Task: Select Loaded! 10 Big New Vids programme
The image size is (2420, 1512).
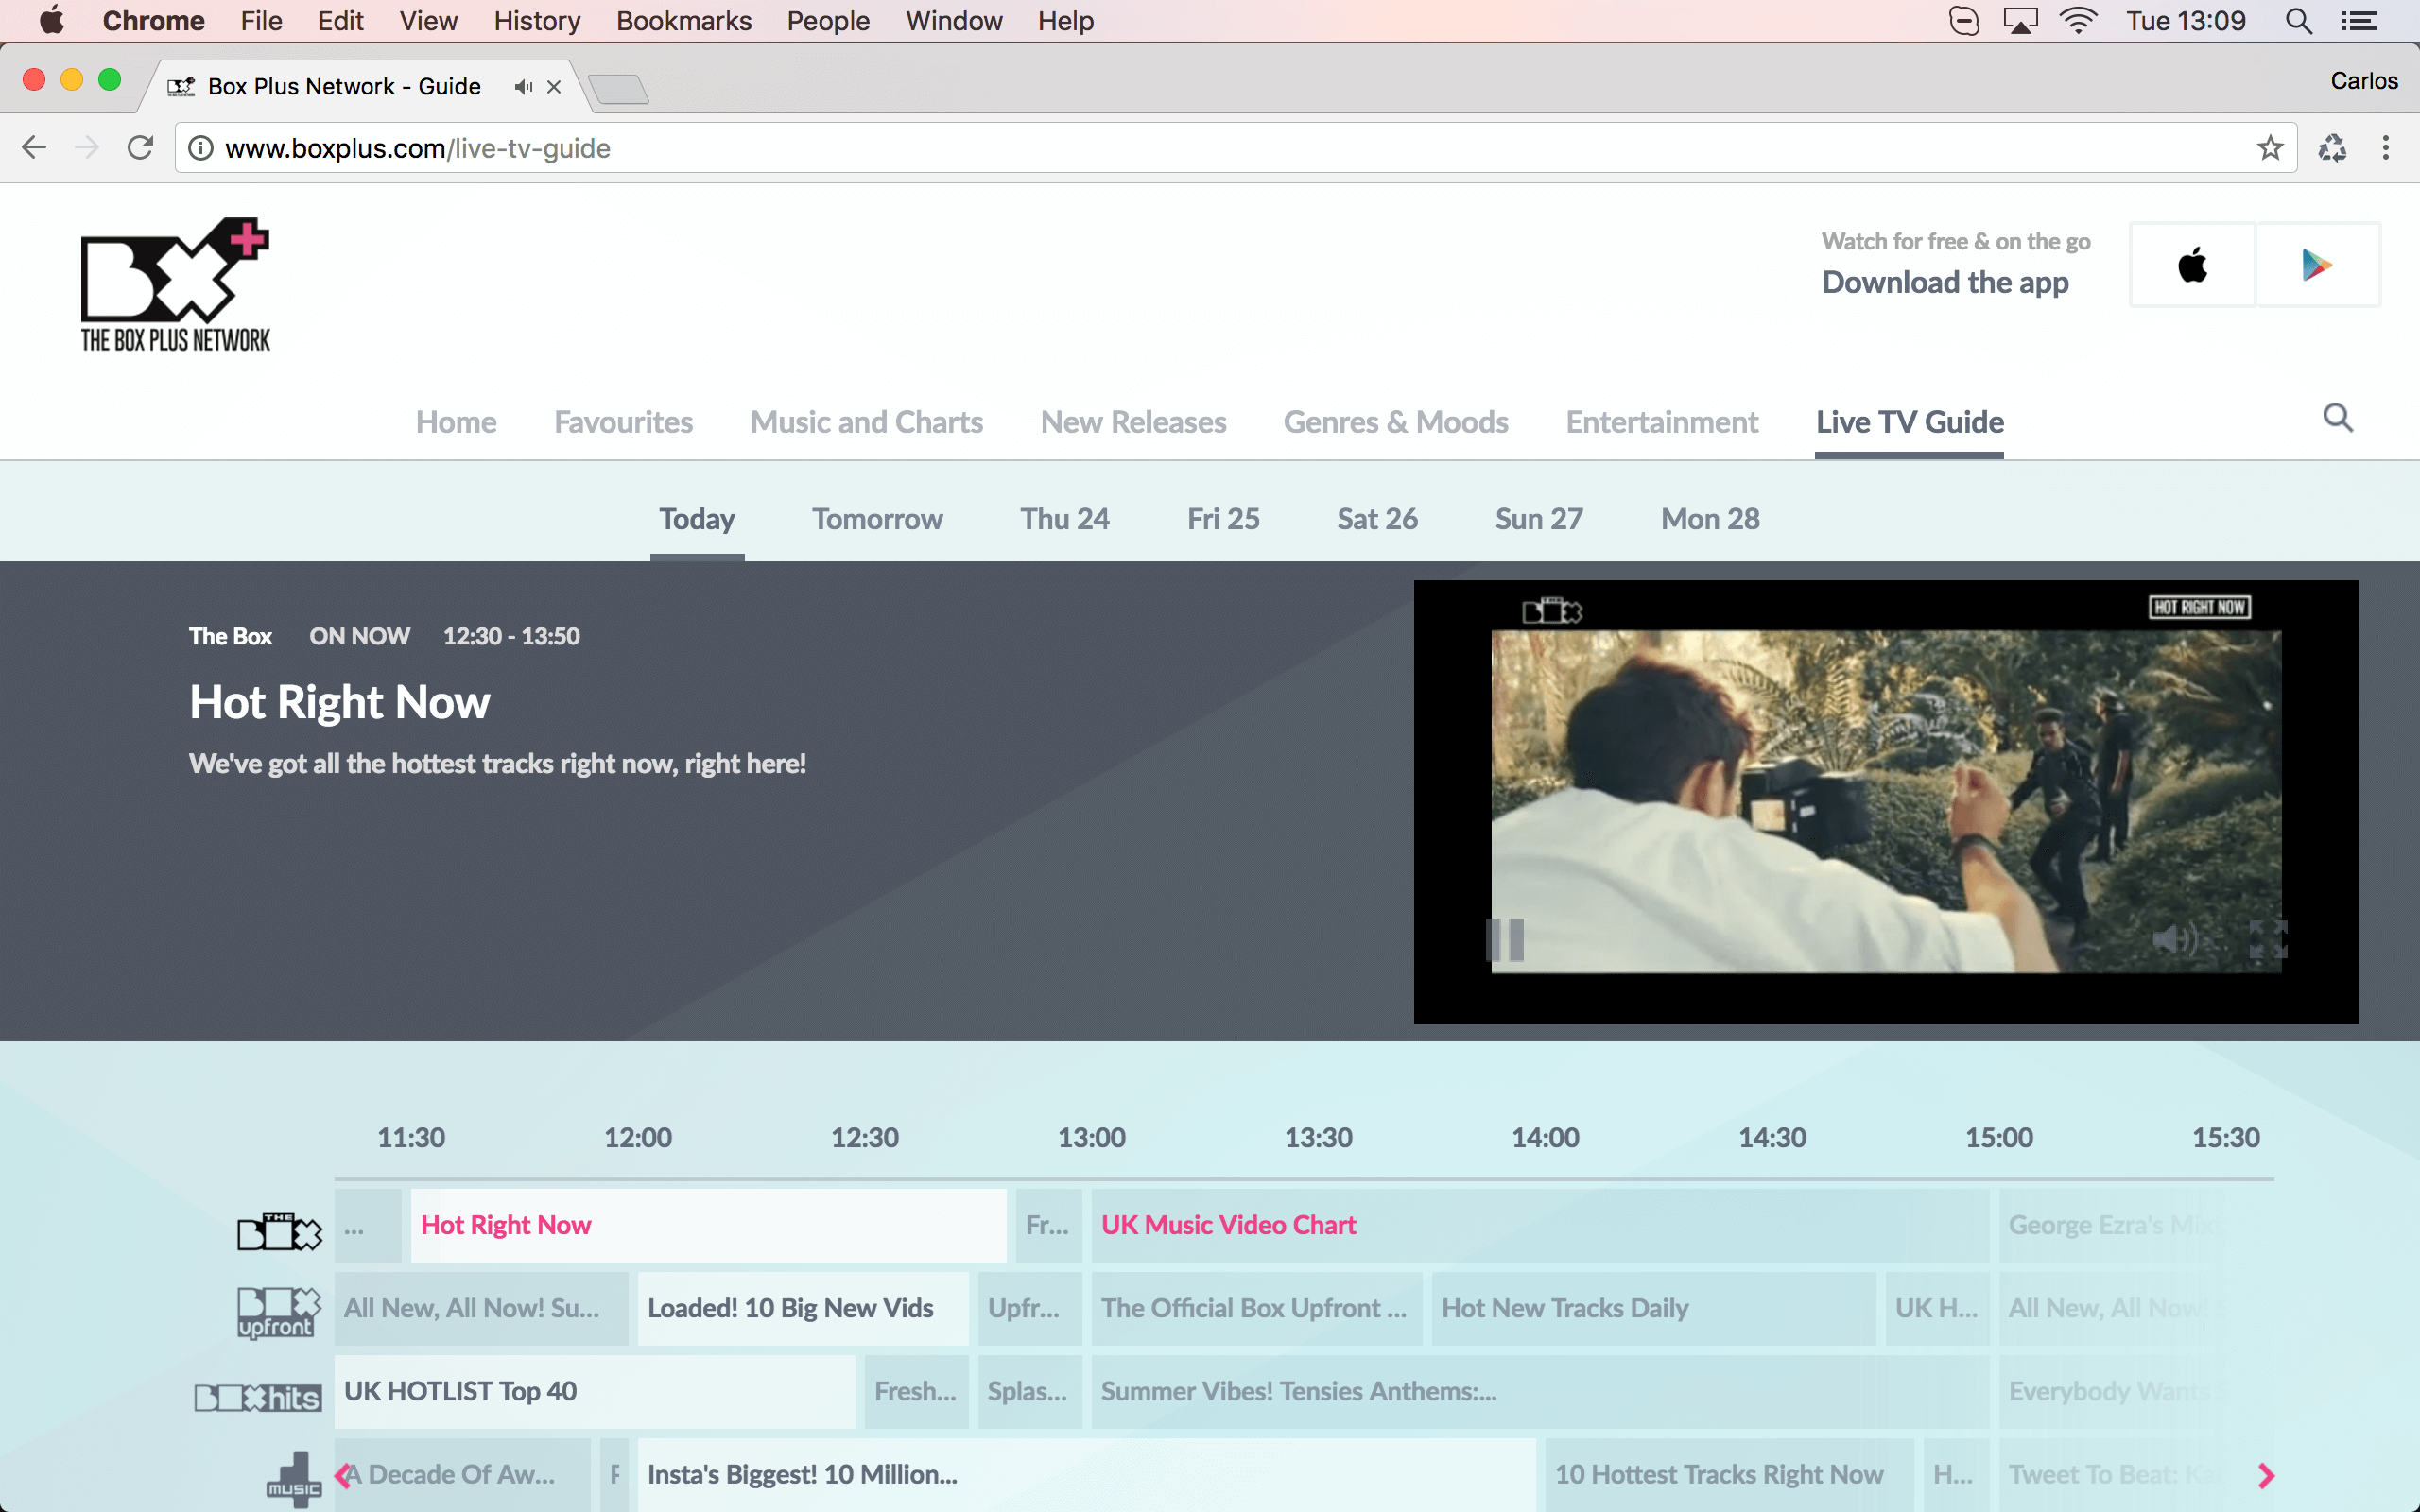Action: pyautogui.click(x=803, y=1308)
